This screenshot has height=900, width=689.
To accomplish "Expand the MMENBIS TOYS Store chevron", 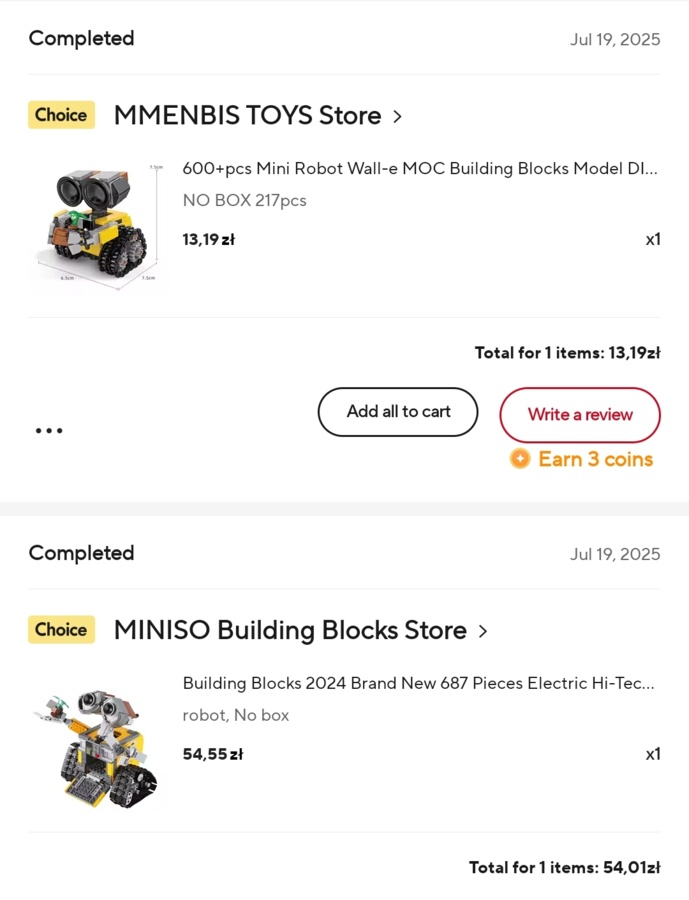I will coord(397,116).
